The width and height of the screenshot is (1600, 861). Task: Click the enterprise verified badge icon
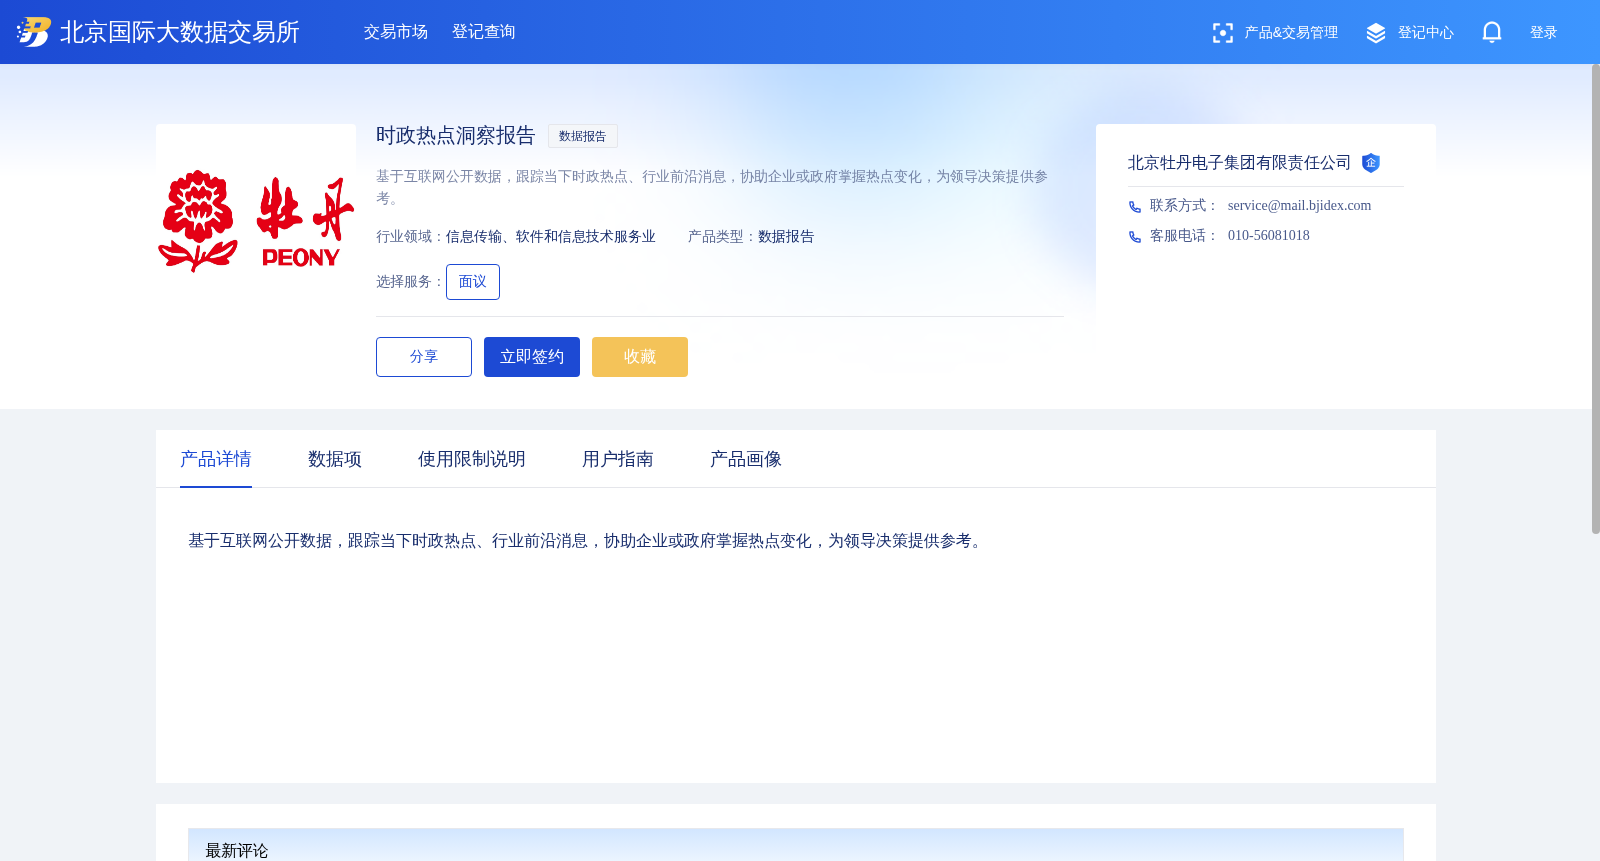click(x=1371, y=163)
